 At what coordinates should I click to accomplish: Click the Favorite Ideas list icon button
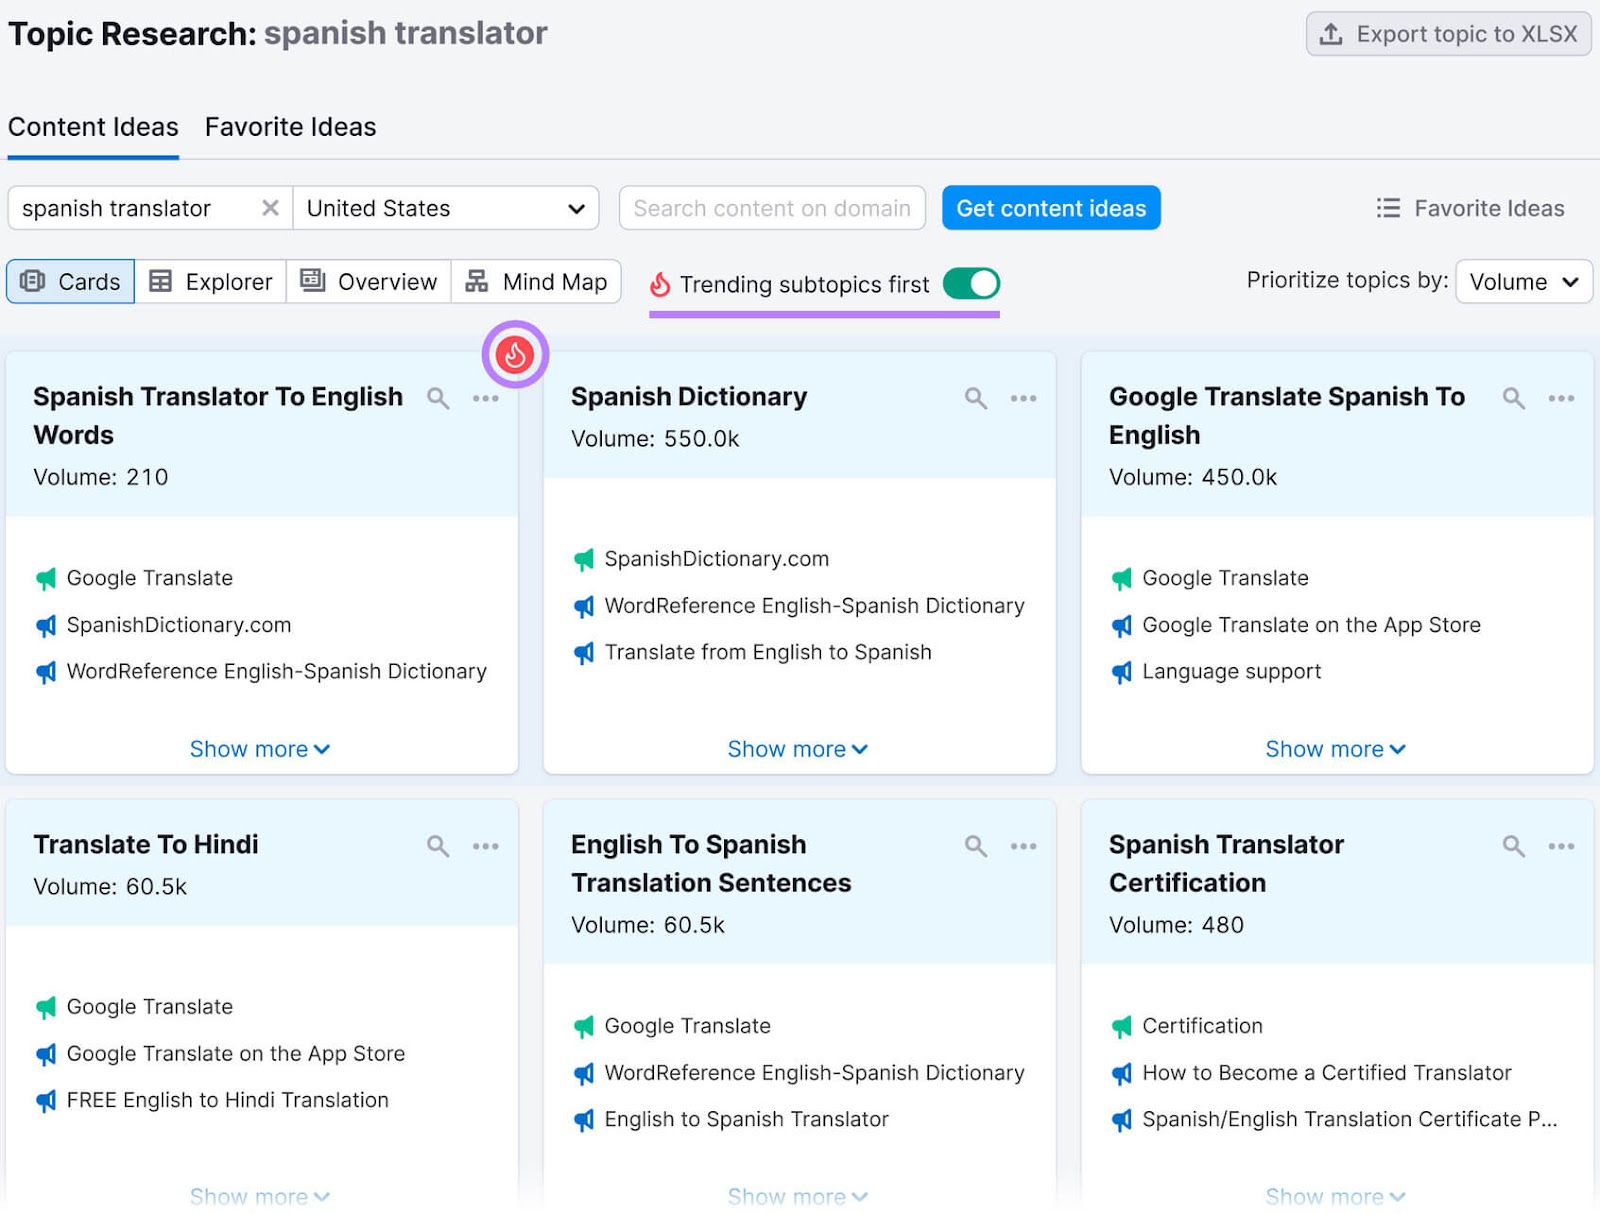click(x=1470, y=208)
